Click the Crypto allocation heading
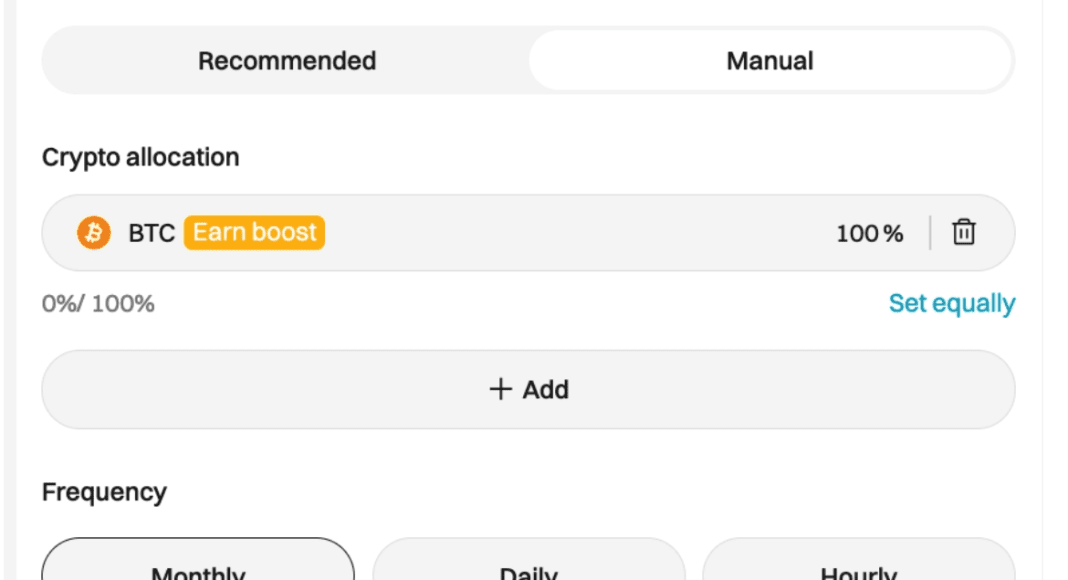The image size is (1068, 580). pos(140,157)
